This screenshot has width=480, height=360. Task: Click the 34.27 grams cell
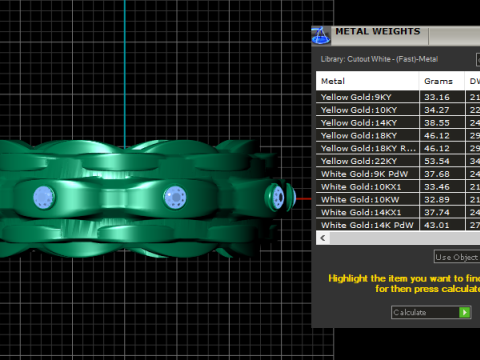[442, 110]
